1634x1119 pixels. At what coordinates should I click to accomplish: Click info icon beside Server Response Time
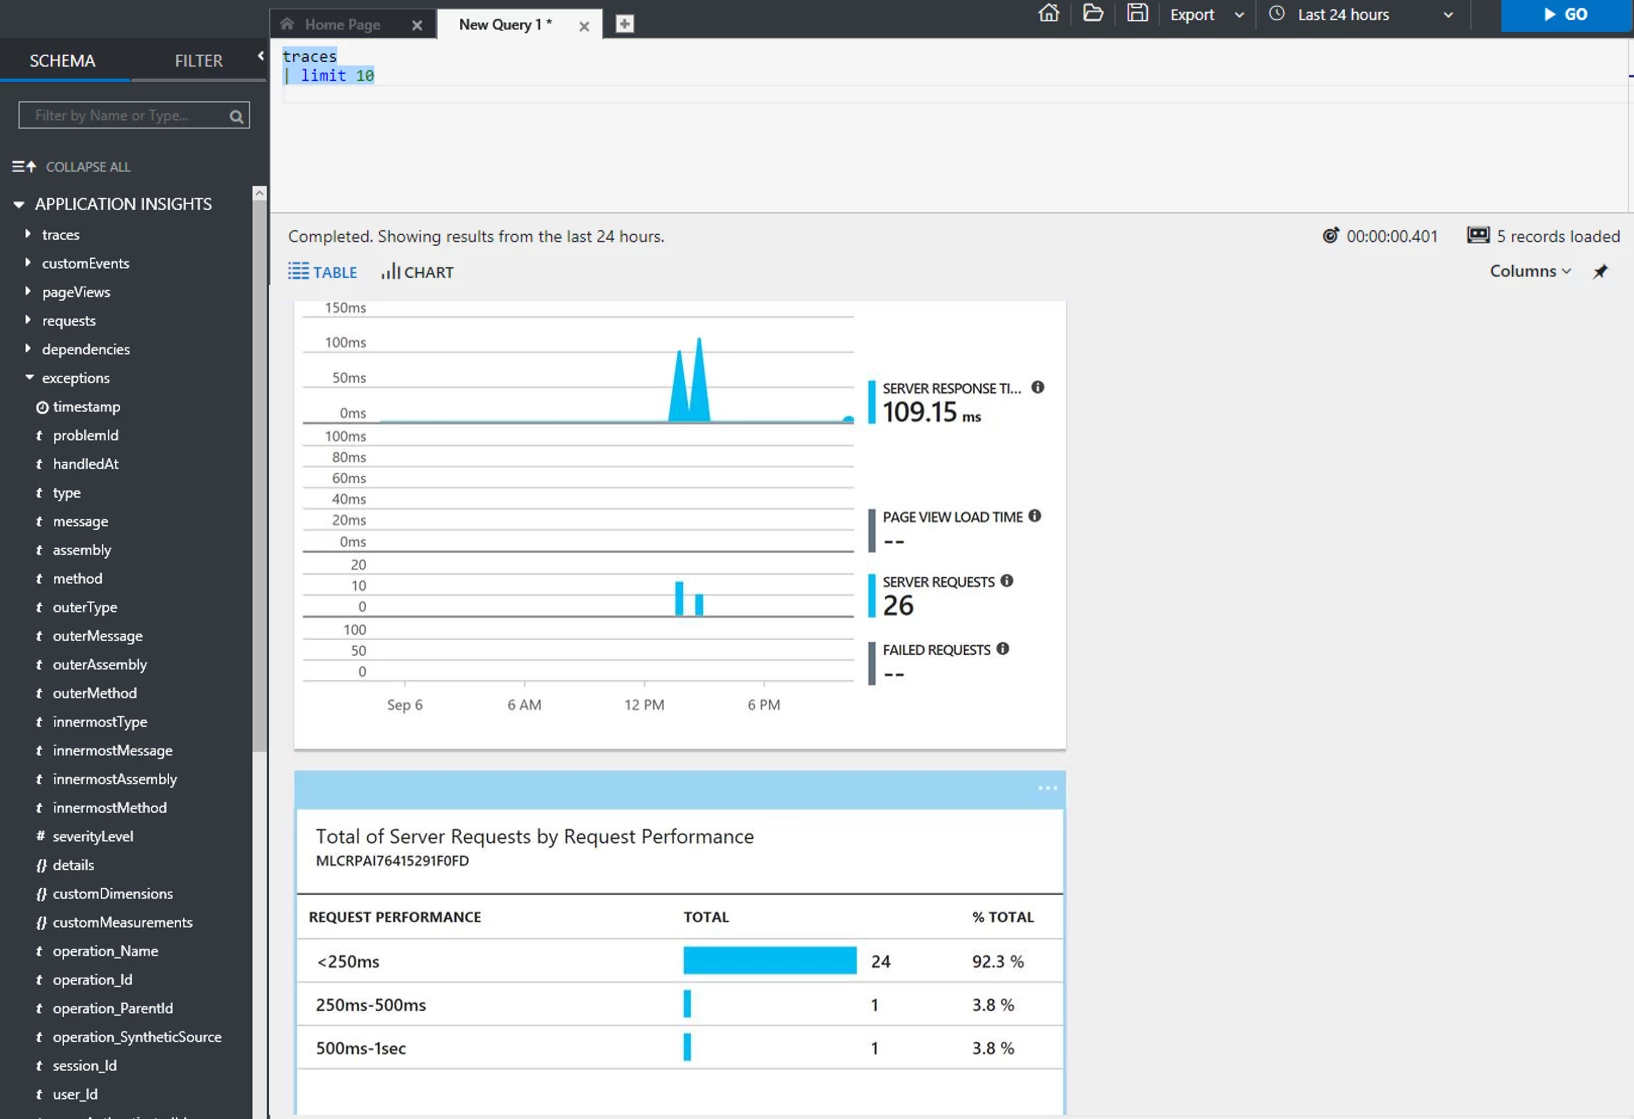1038,388
